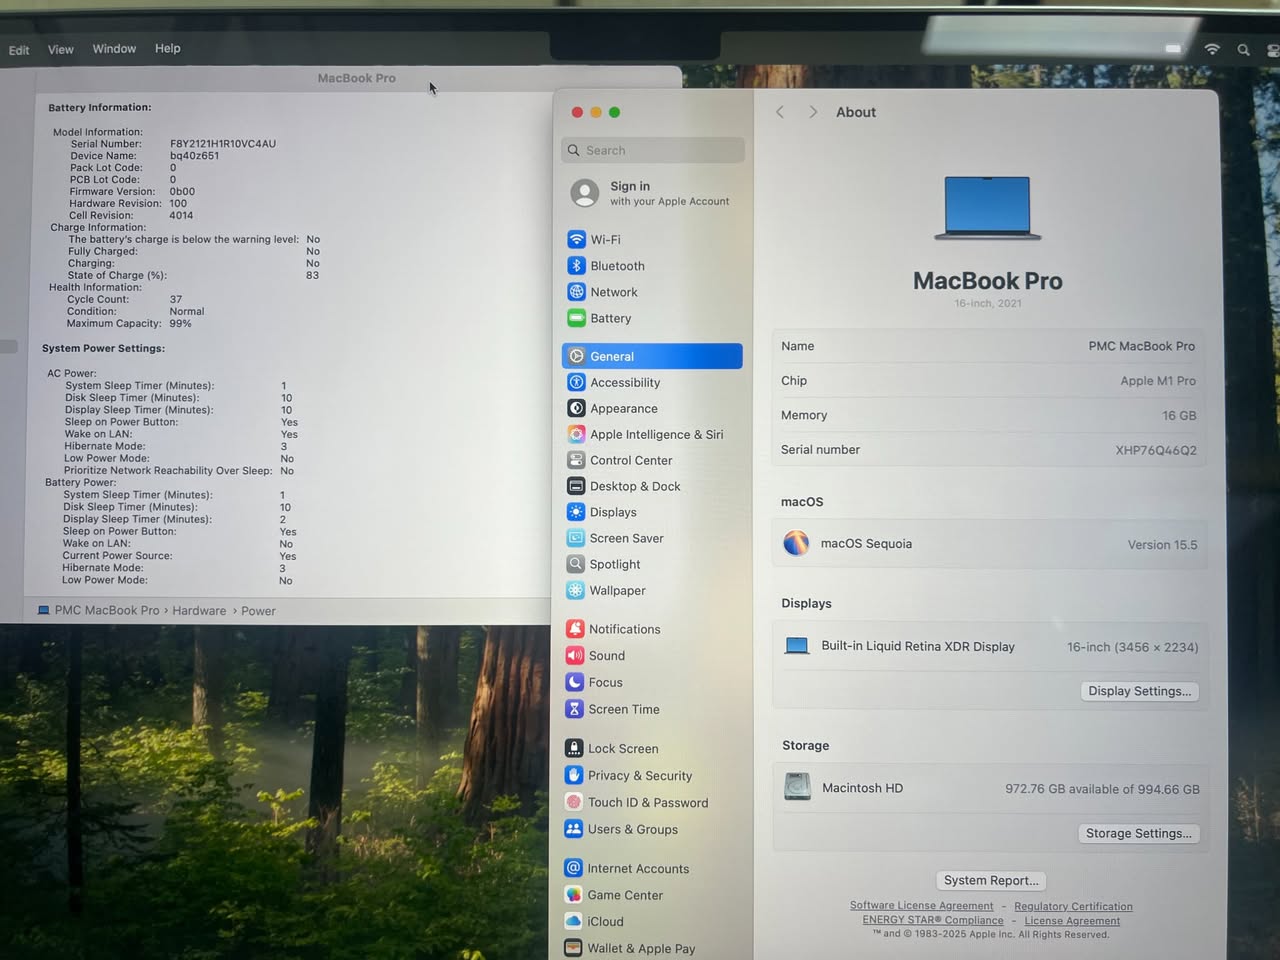This screenshot has width=1280, height=960.
Task: Click the Macintosh HD drive icon
Action: click(x=797, y=787)
